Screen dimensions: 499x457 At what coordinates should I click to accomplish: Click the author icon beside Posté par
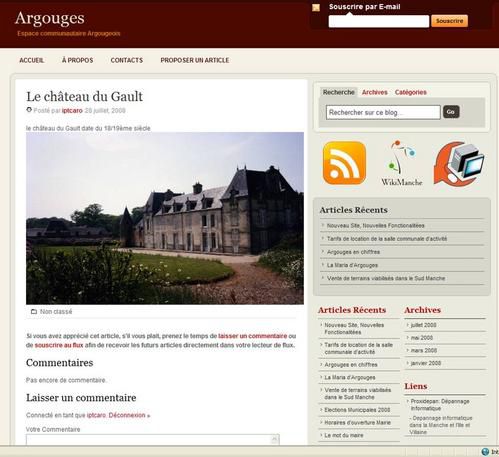pos(29,110)
